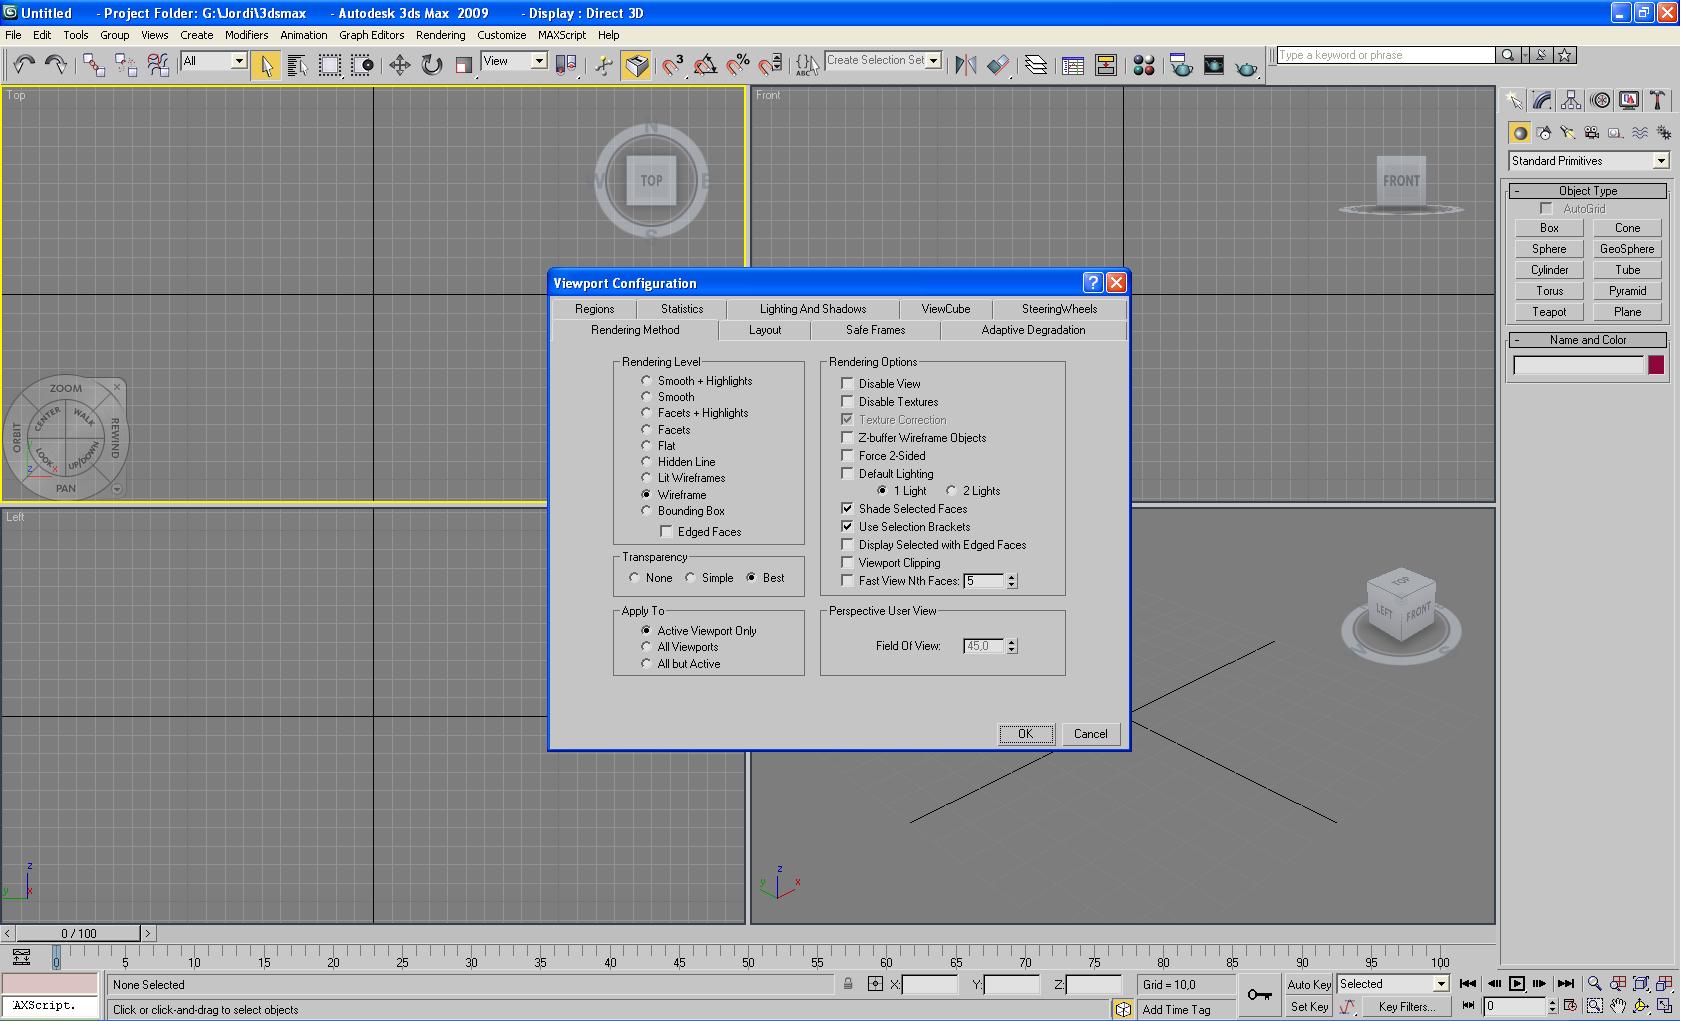This screenshot has width=1681, height=1021.
Task: Open the Select by Name tool
Action: 297,65
